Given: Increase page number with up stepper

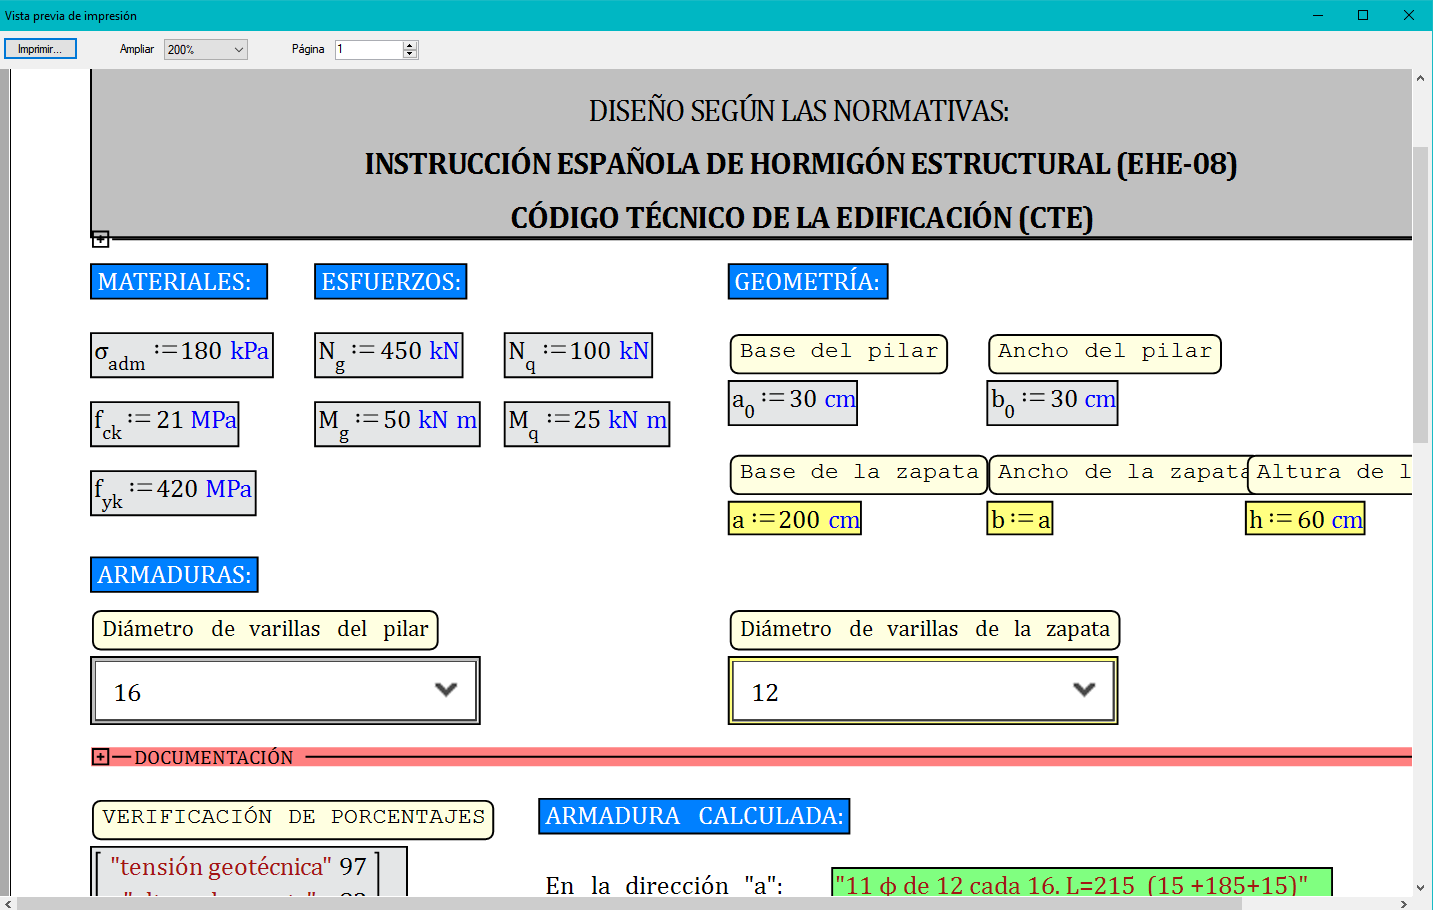Looking at the screenshot, I should click(x=410, y=45).
